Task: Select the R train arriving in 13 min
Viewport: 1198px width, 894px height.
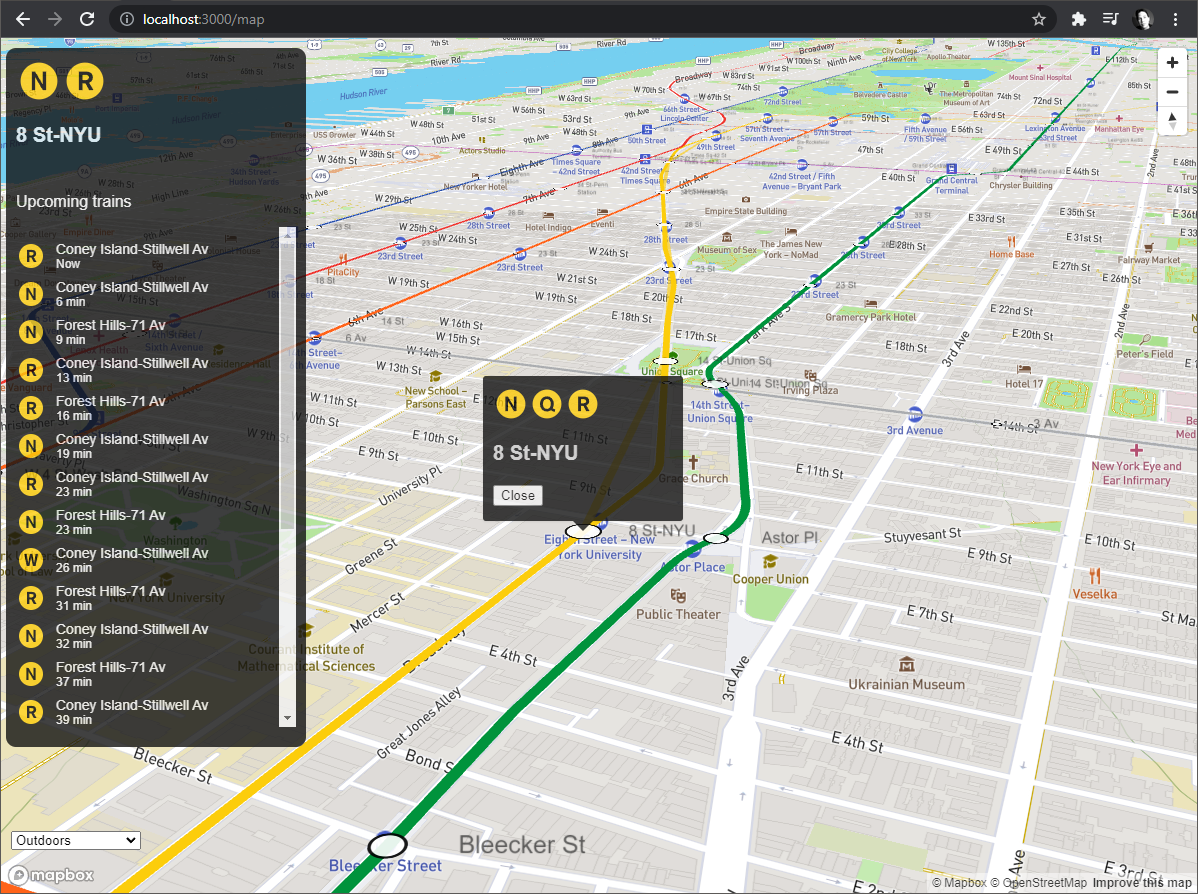Action: click(x=147, y=370)
